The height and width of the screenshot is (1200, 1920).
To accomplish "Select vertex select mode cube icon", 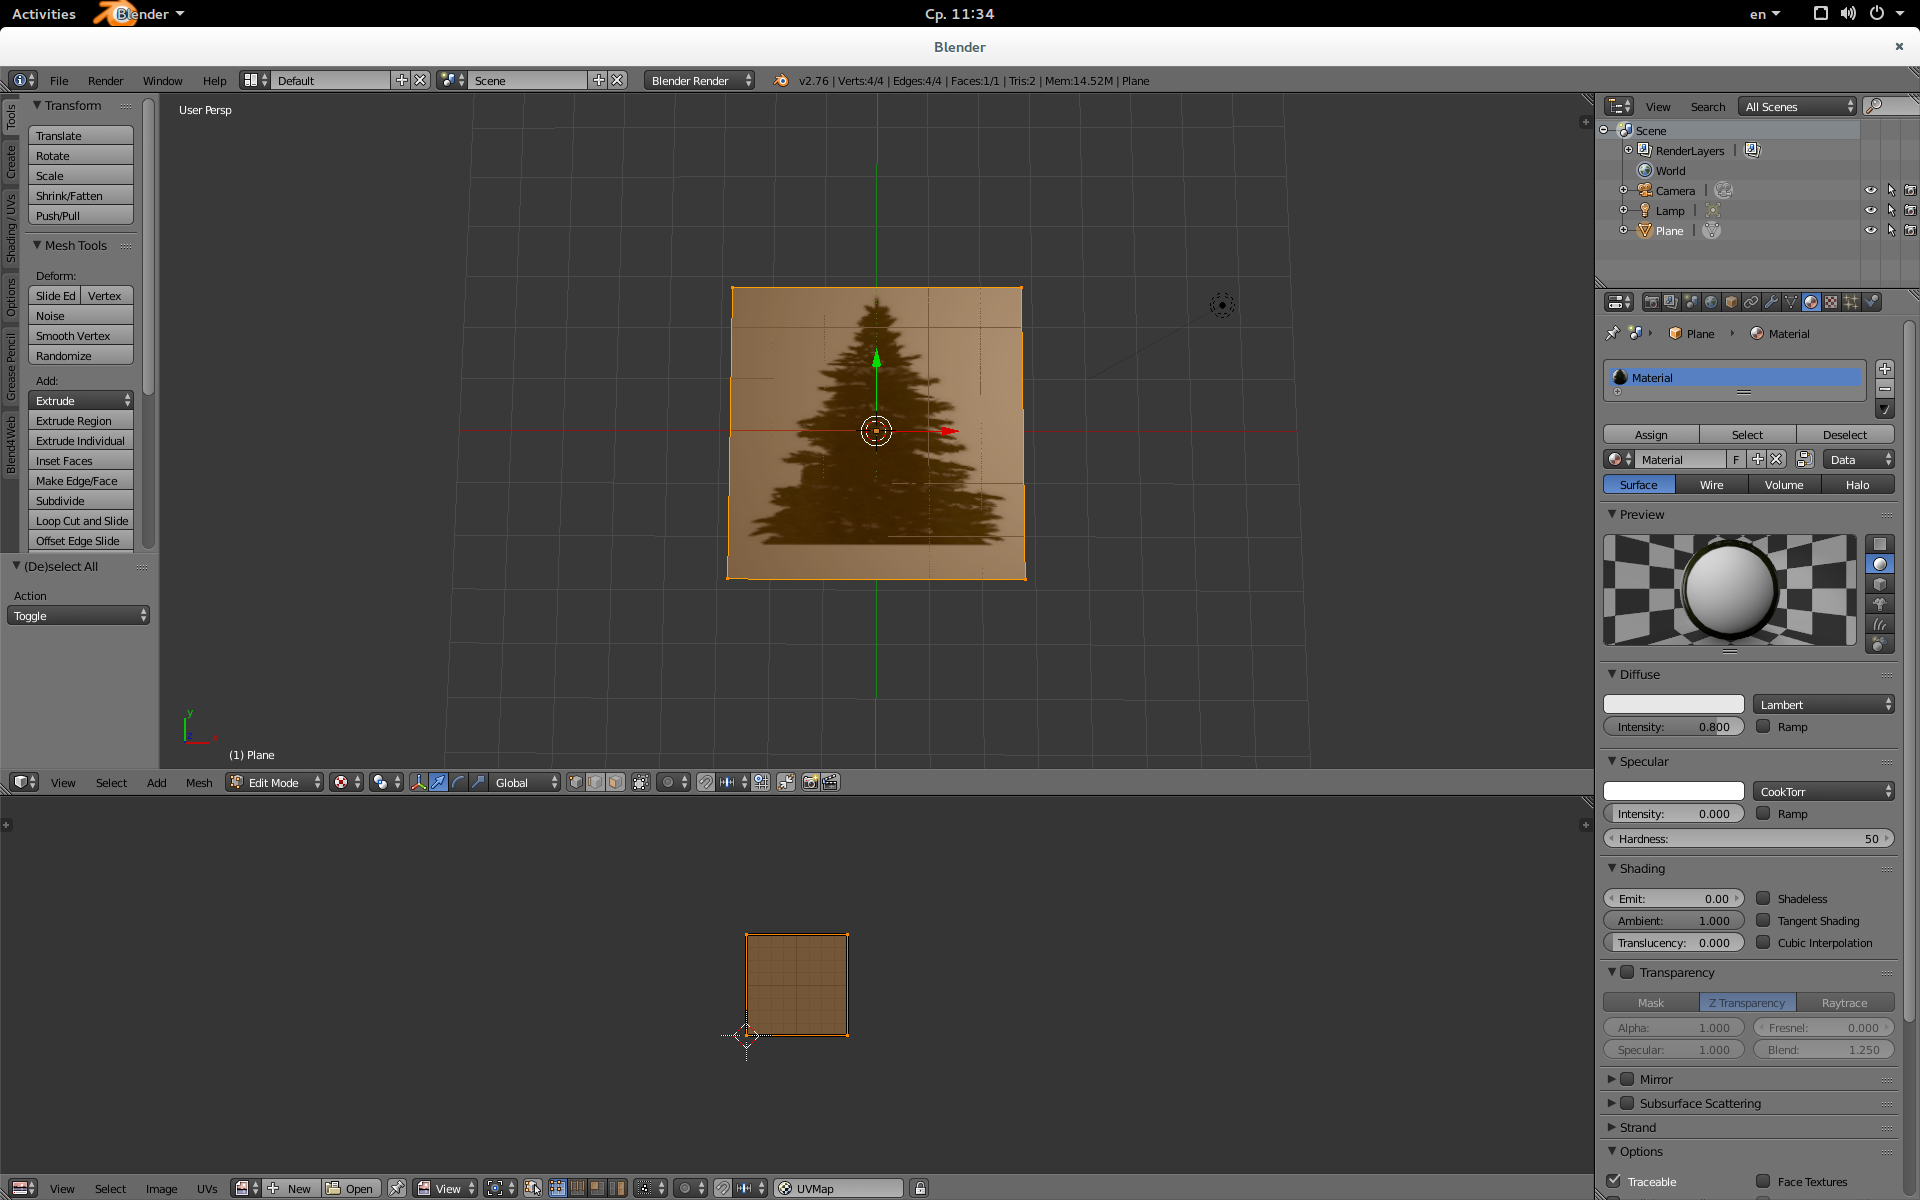I will click(576, 783).
